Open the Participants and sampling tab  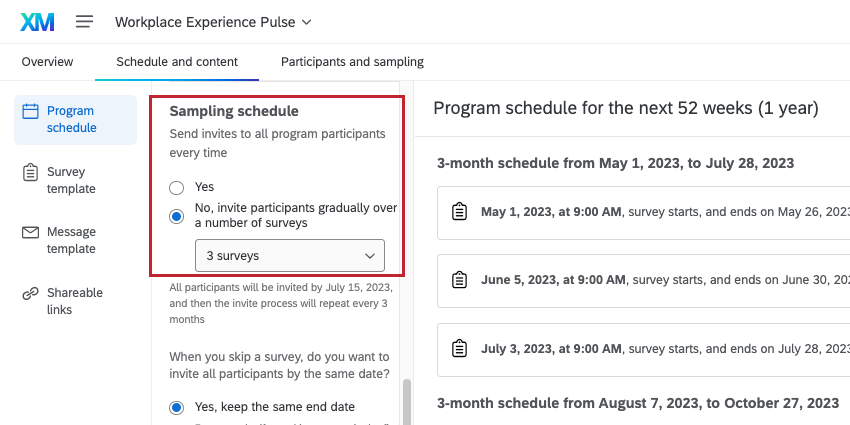point(352,62)
